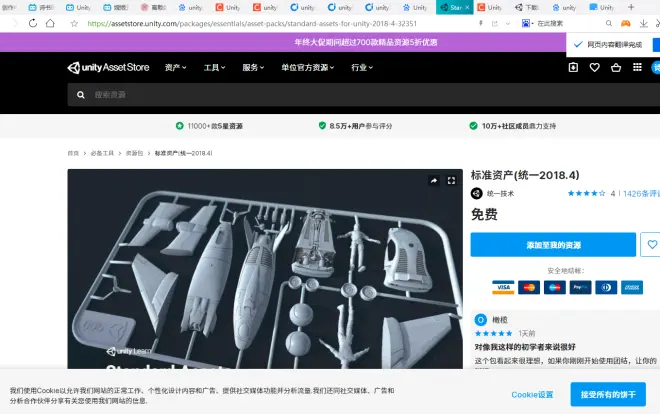The height and width of the screenshot is (414, 660).
Task: Expand the 工具 menu
Action: click(215, 67)
